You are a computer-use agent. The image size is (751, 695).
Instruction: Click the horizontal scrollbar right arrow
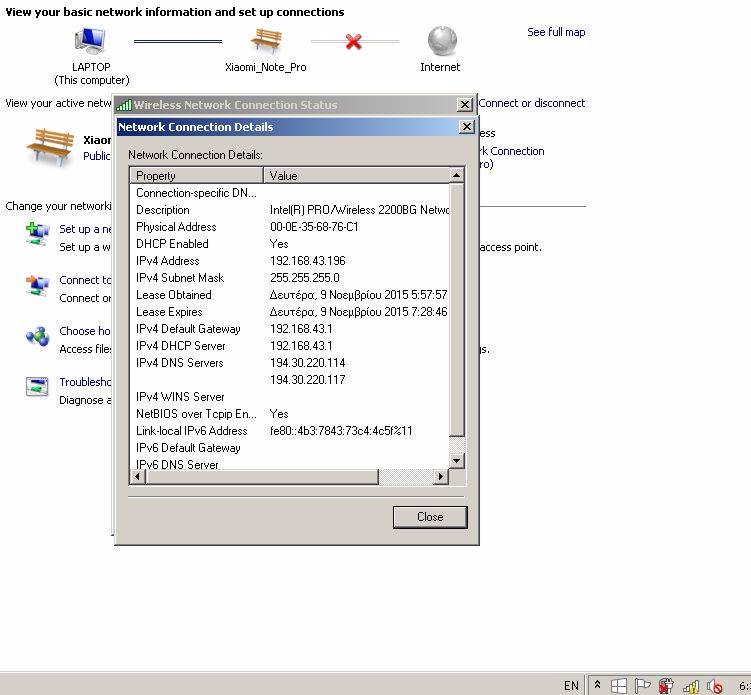(x=441, y=478)
